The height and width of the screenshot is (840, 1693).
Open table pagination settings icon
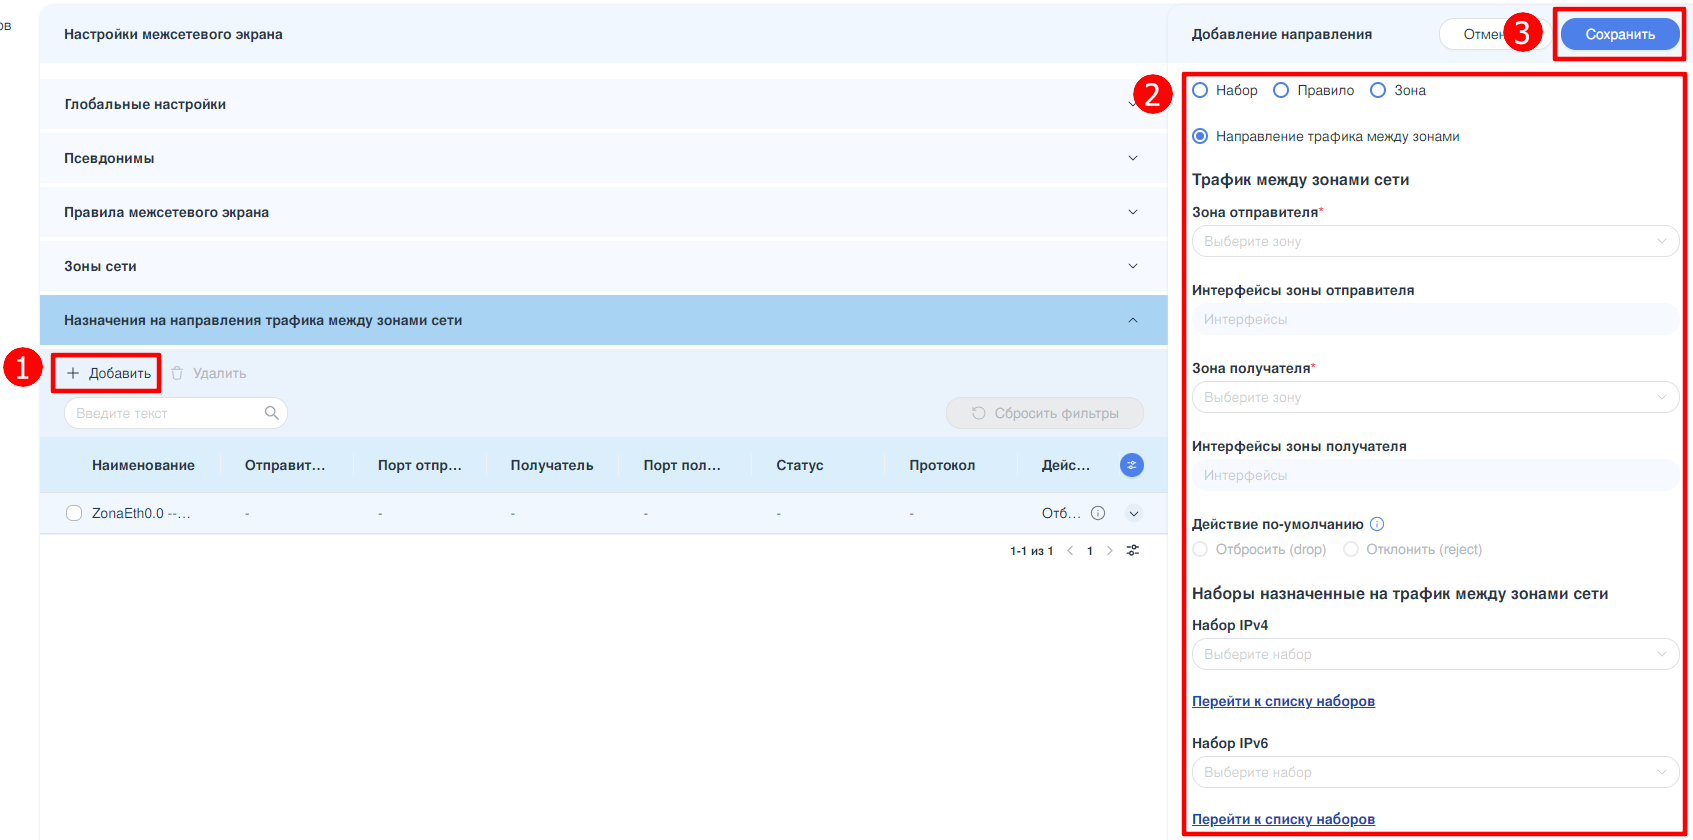point(1133,551)
